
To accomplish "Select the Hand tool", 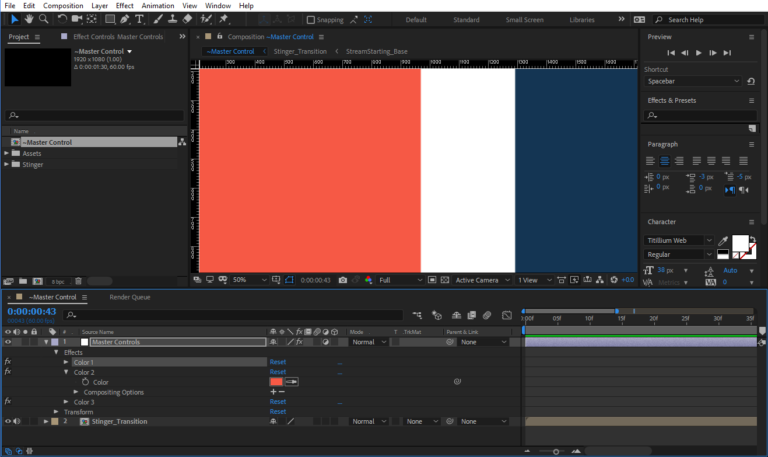I will coord(29,19).
